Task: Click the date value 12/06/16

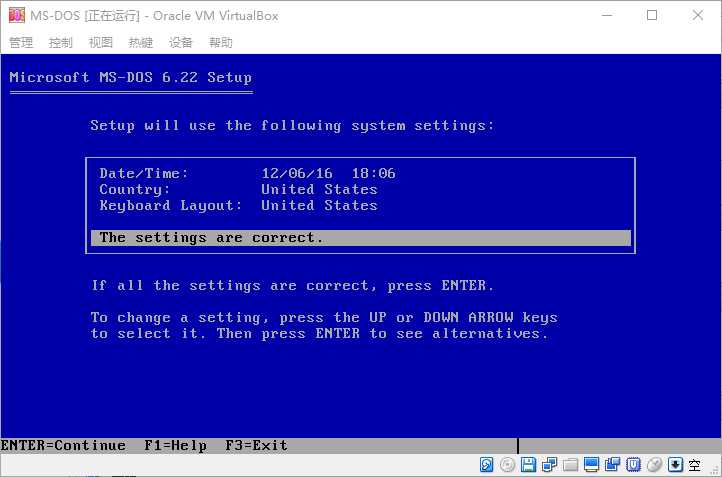Action: [297, 174]
